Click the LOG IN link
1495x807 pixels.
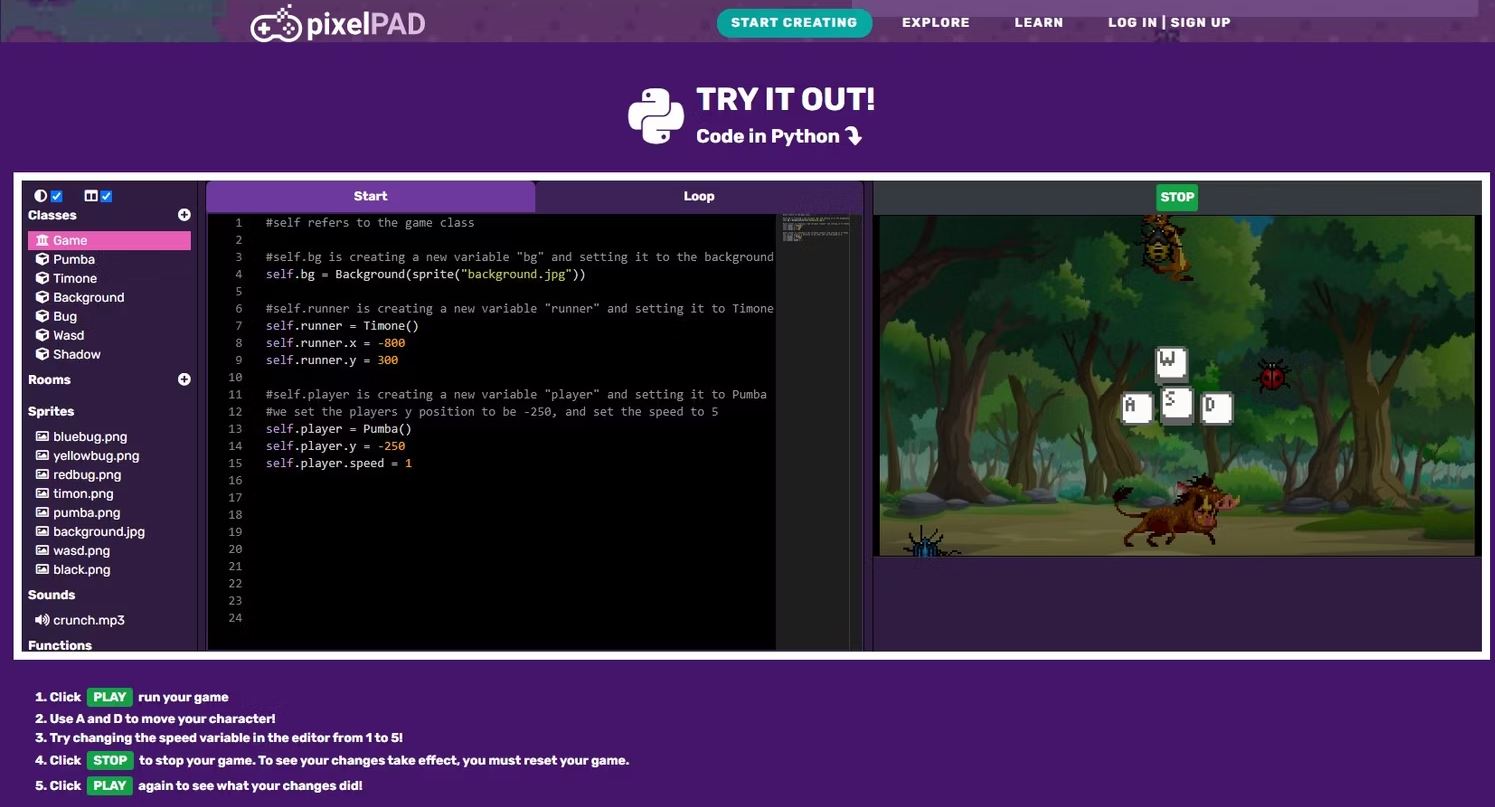pyautogui.click(x=1132, y=23)
